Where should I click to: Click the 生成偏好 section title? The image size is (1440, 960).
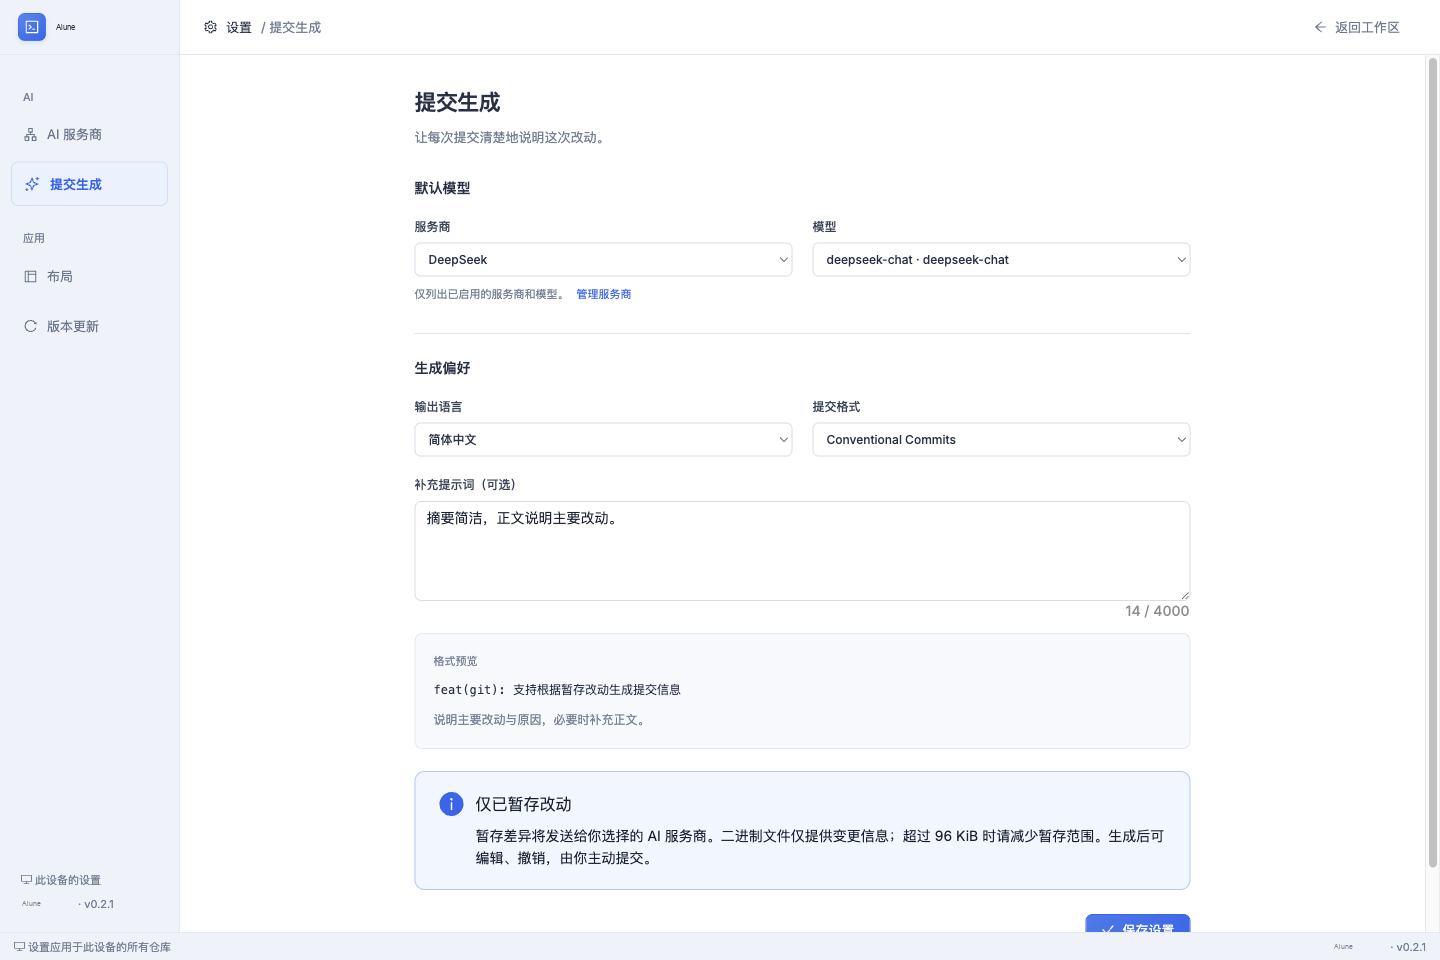[x=442, y=368]
